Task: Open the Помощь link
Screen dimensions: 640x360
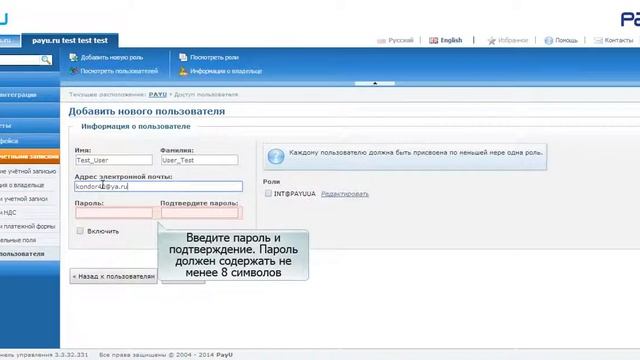Action: point(566,40)
